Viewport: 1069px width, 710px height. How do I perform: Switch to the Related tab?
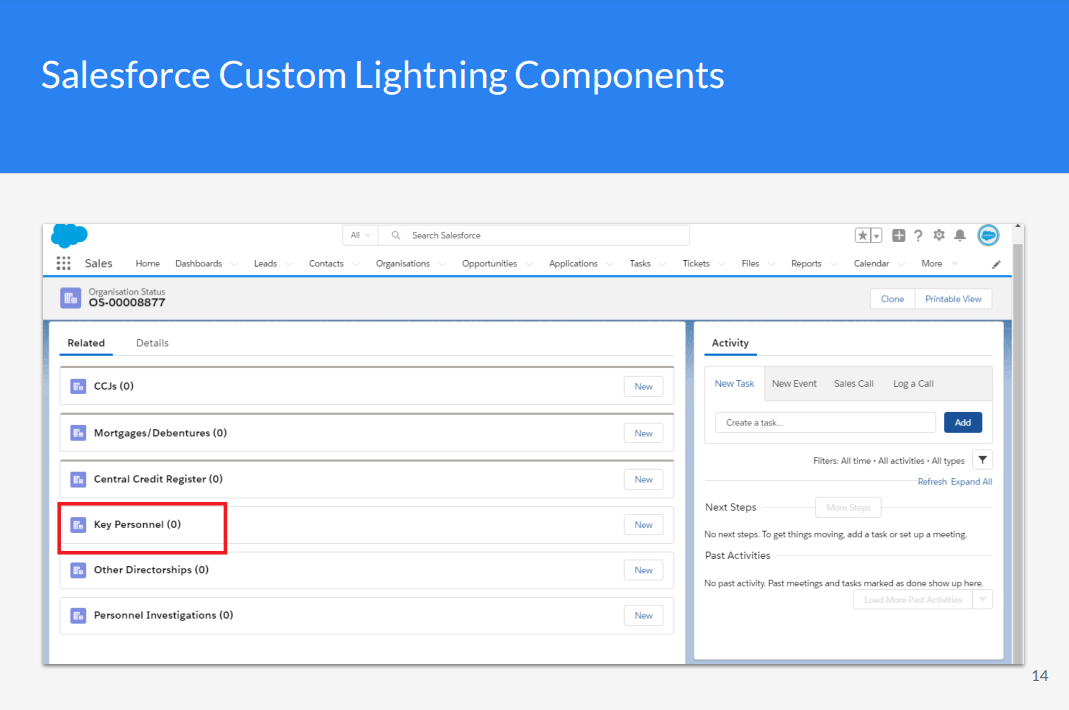pos(86,343)
